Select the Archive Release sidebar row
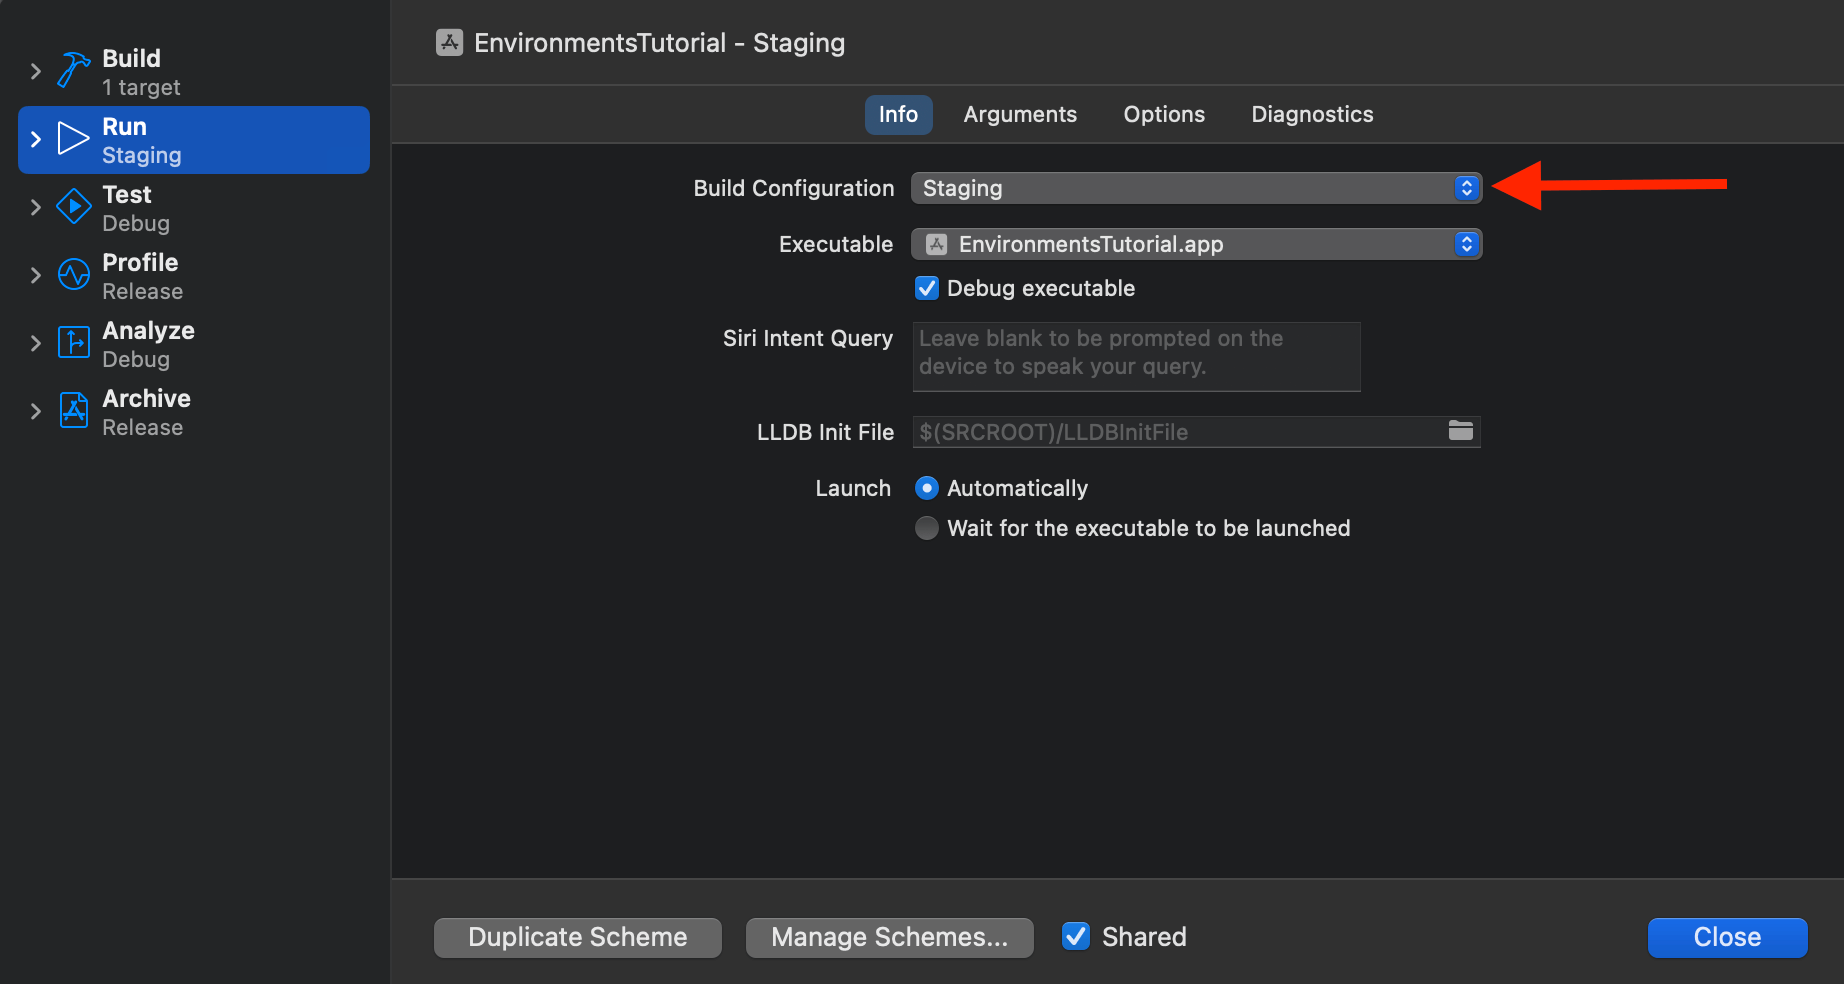The image size is (1844, 984). click(194, 412)
